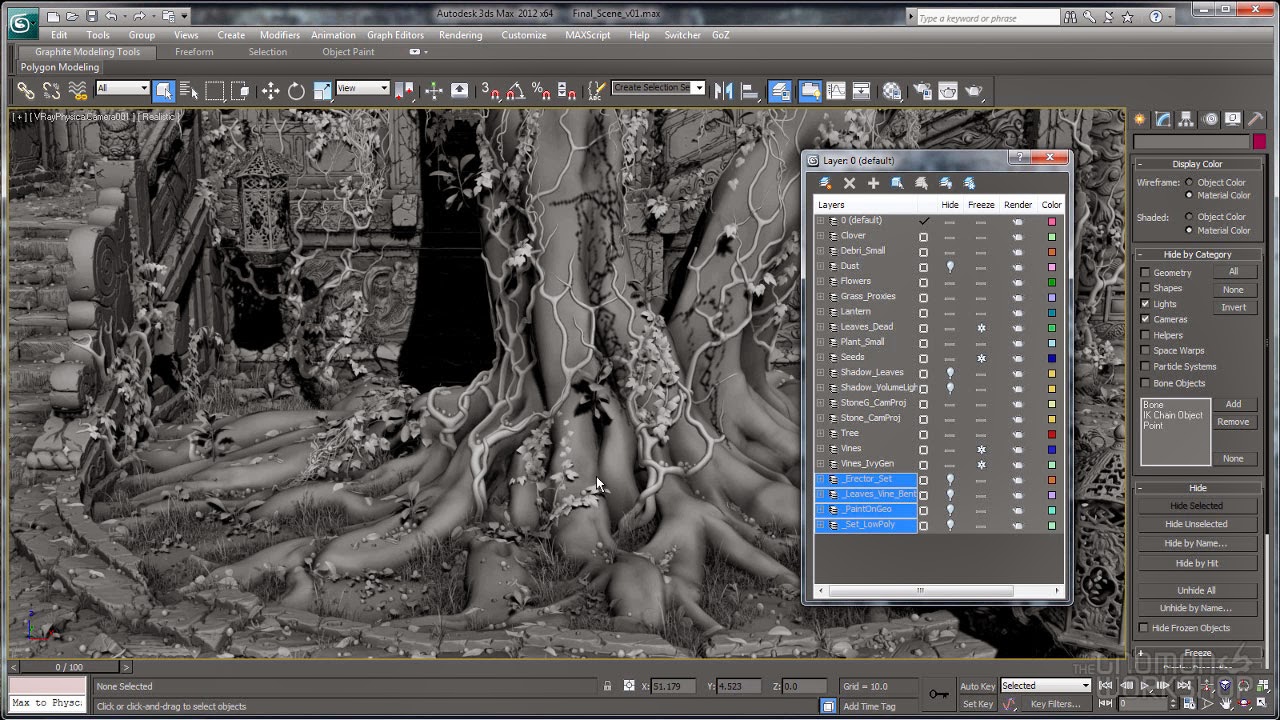The width and height of the screenshot is (1280, 720).
Task: Open the Rendering menu
Action: coord(460,35)
